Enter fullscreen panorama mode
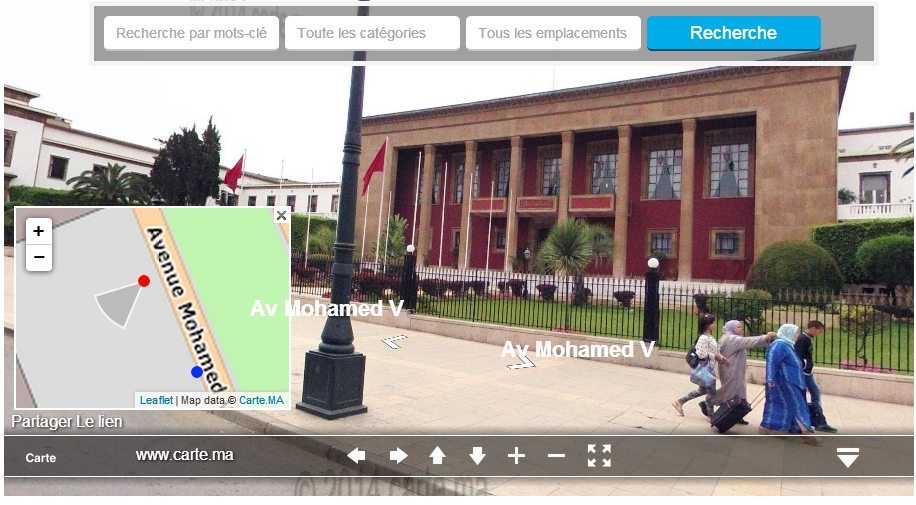The height and width of the screenshot is (505, 916). coord(599,456)
